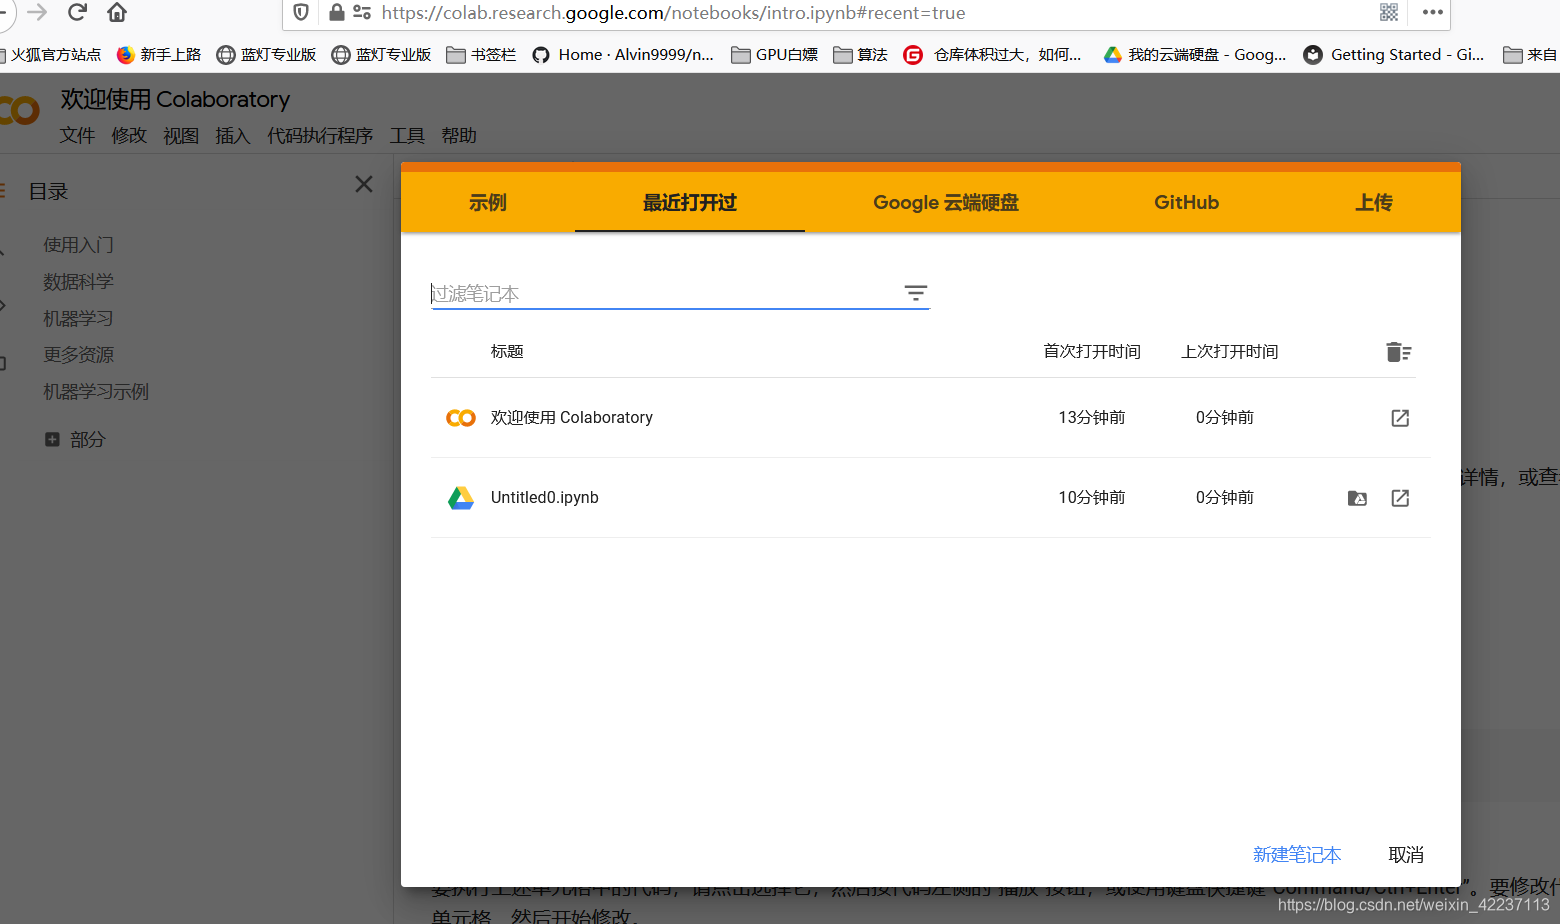The height and width of the screenshot is (924, 1560).
Task: Open Untitled0.ipynb in new tab icon
Action: coord(1400,498)
